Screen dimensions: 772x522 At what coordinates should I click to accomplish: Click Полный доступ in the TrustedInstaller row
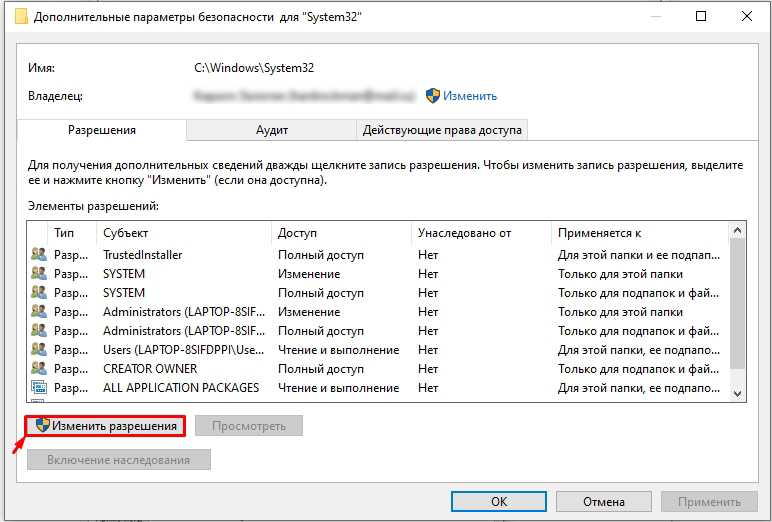coord(321,255)
